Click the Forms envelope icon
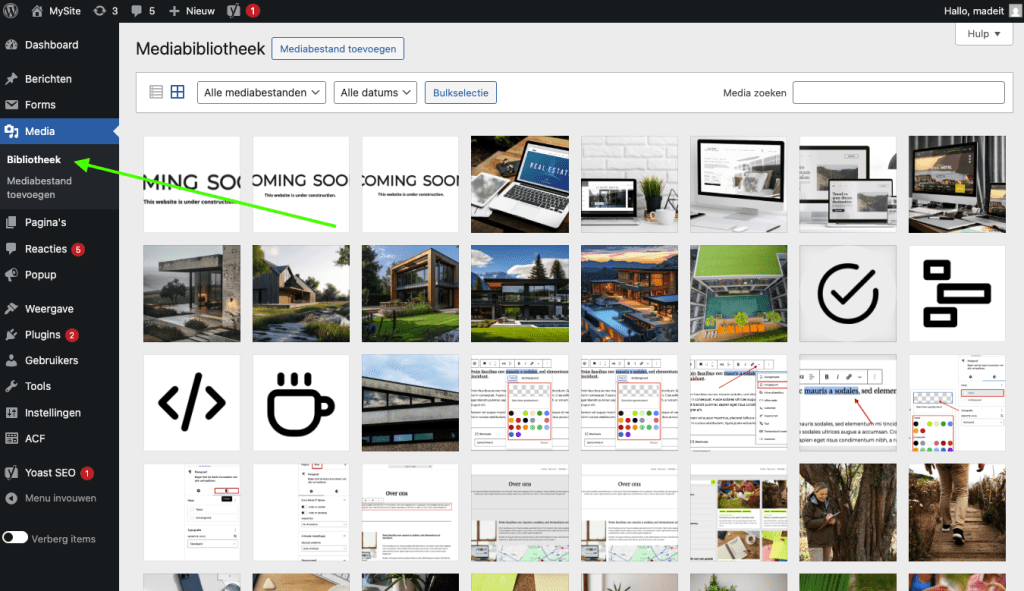Image resolution: width=1024 pixels, height=591 pixels. [x=11, y=104]
